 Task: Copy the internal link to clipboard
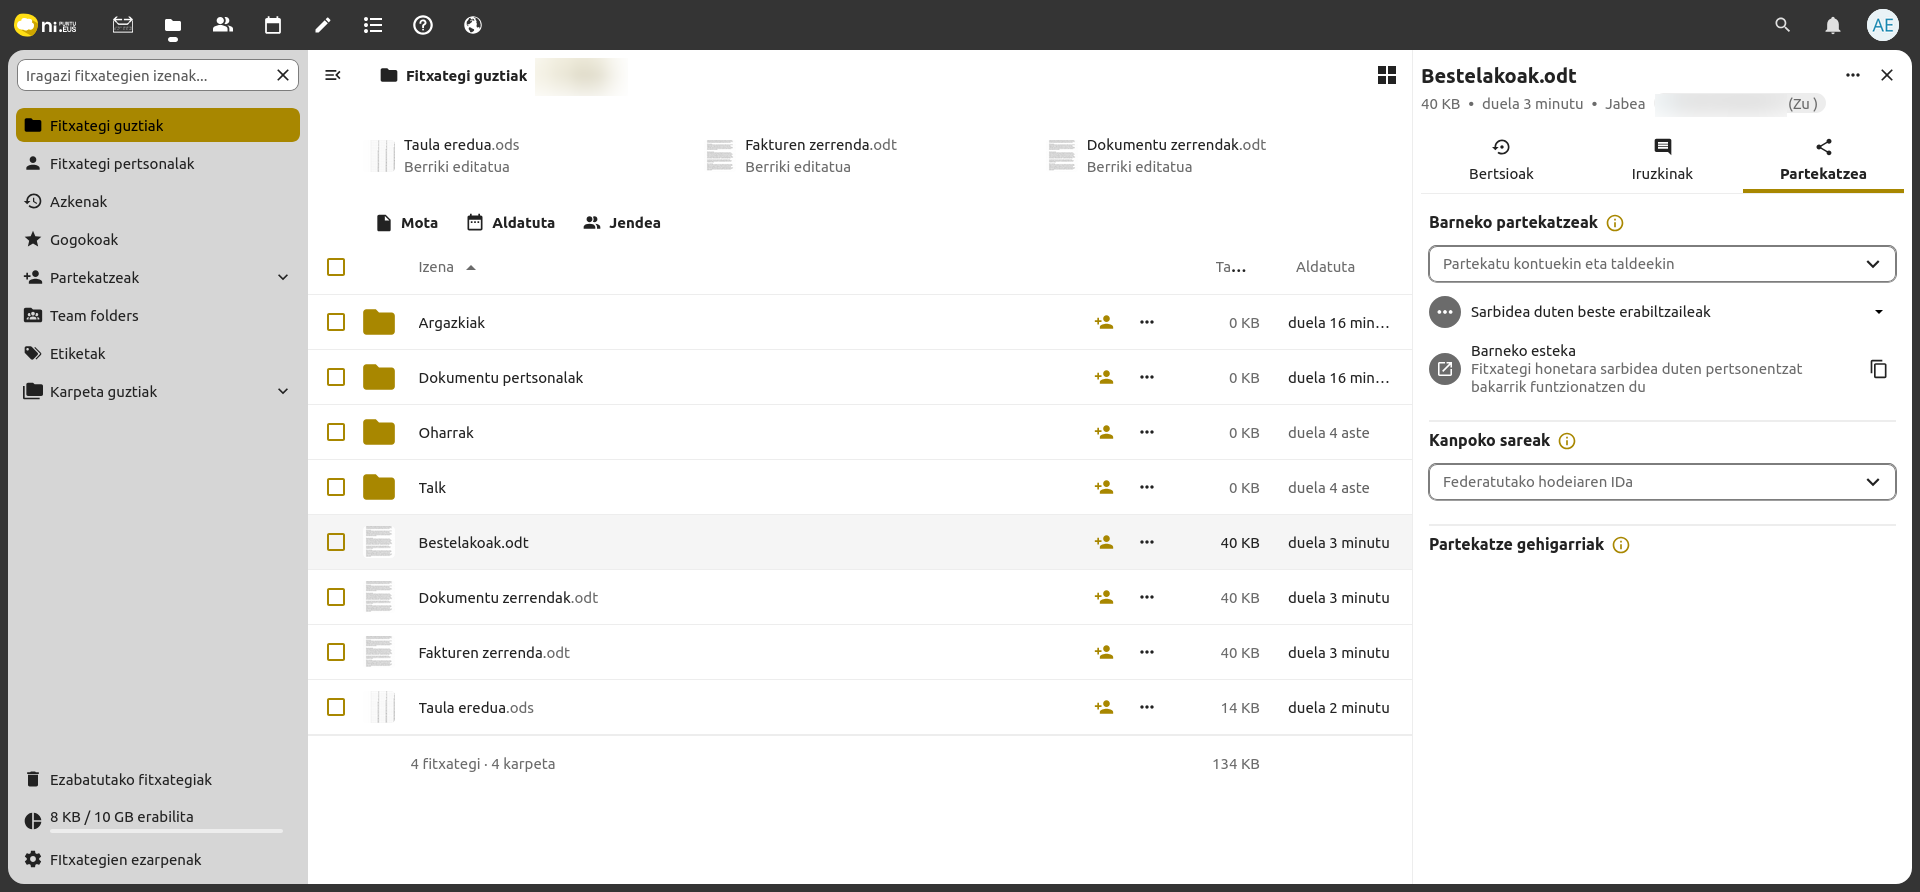click(x=1878, y=369)
